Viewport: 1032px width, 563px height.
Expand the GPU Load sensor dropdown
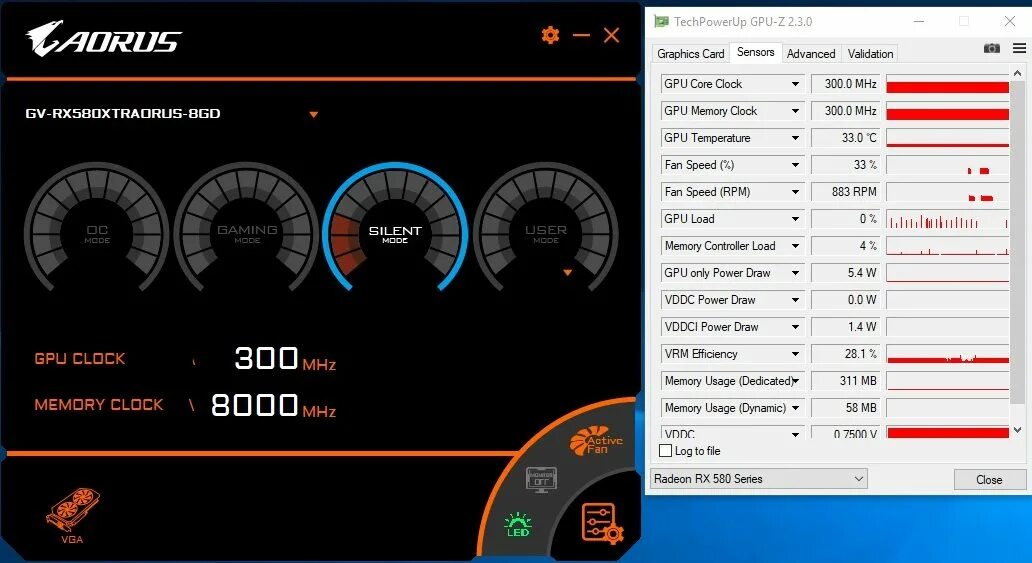pyautogui.click(x=795, y=219)
